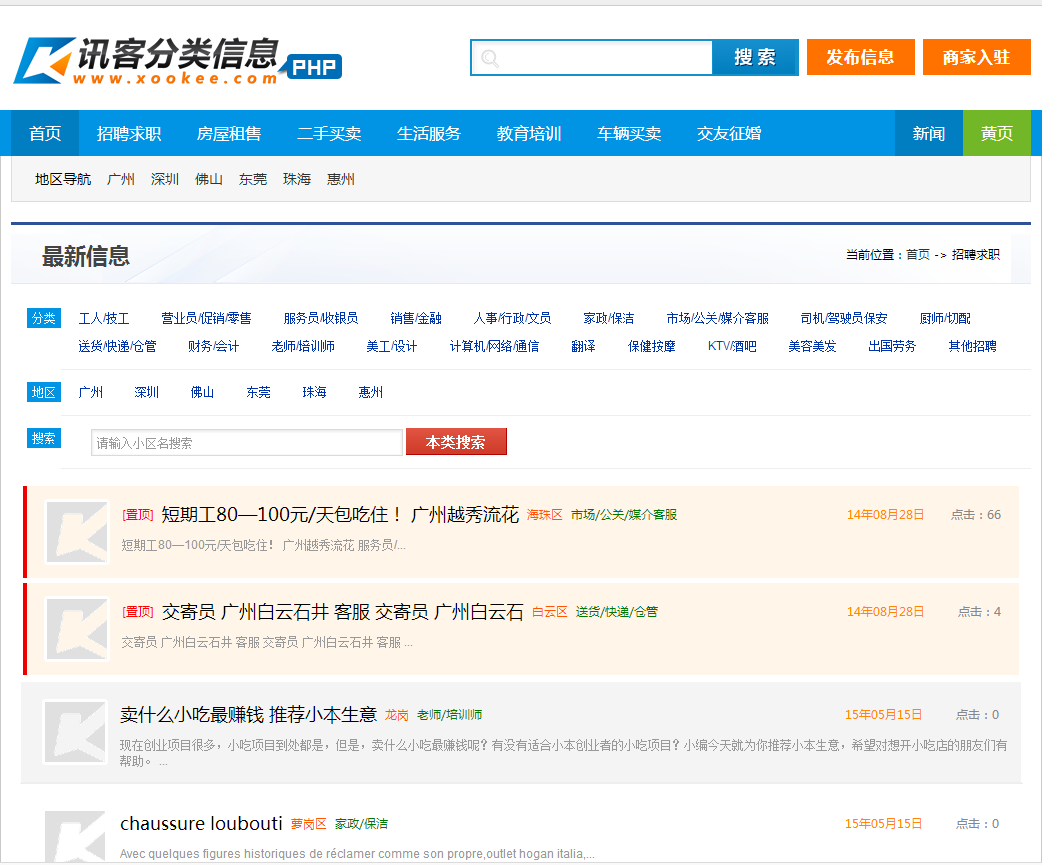Choose 佛山 in 地区 filter row
The image size is (1042, 865).
(202, 392)
